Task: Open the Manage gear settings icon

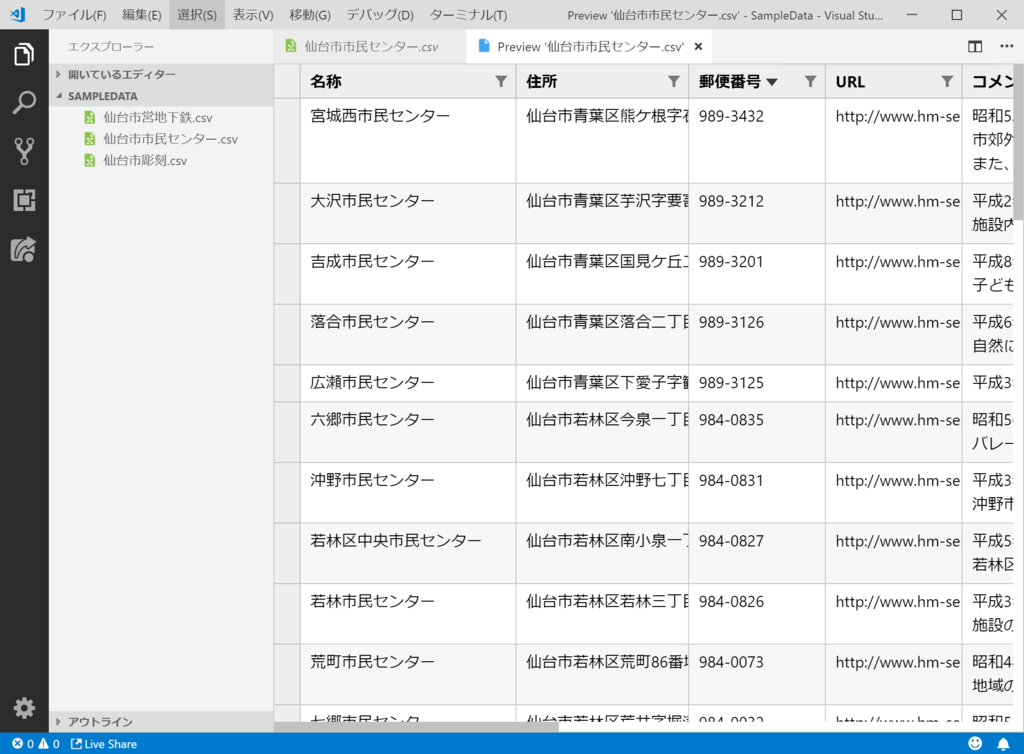Action: click(x=24, y=708)
